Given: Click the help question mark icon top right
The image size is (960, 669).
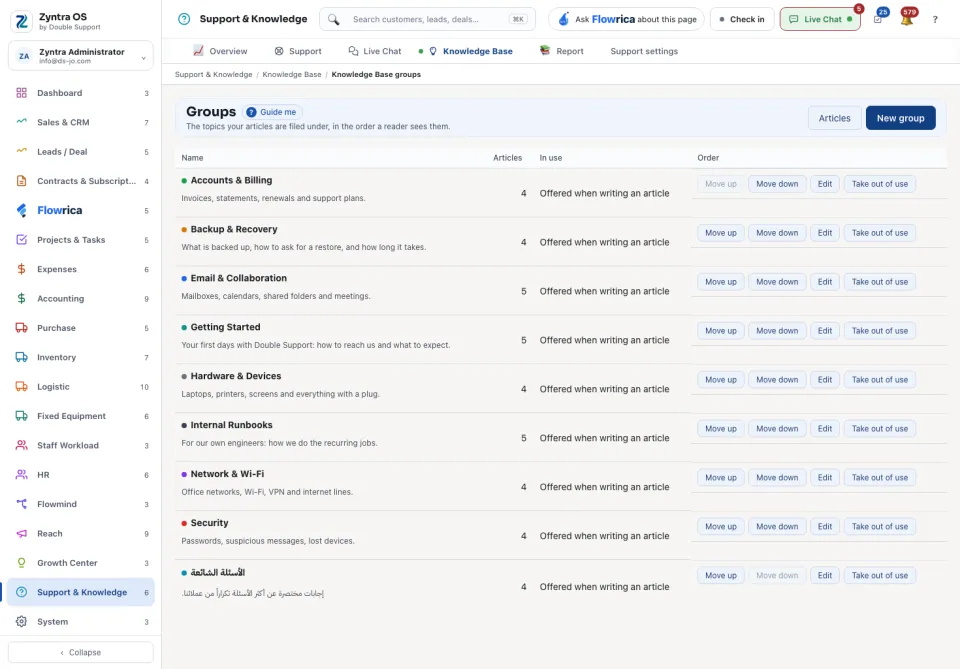Looking at the screenshot, I should pos(935,20).
